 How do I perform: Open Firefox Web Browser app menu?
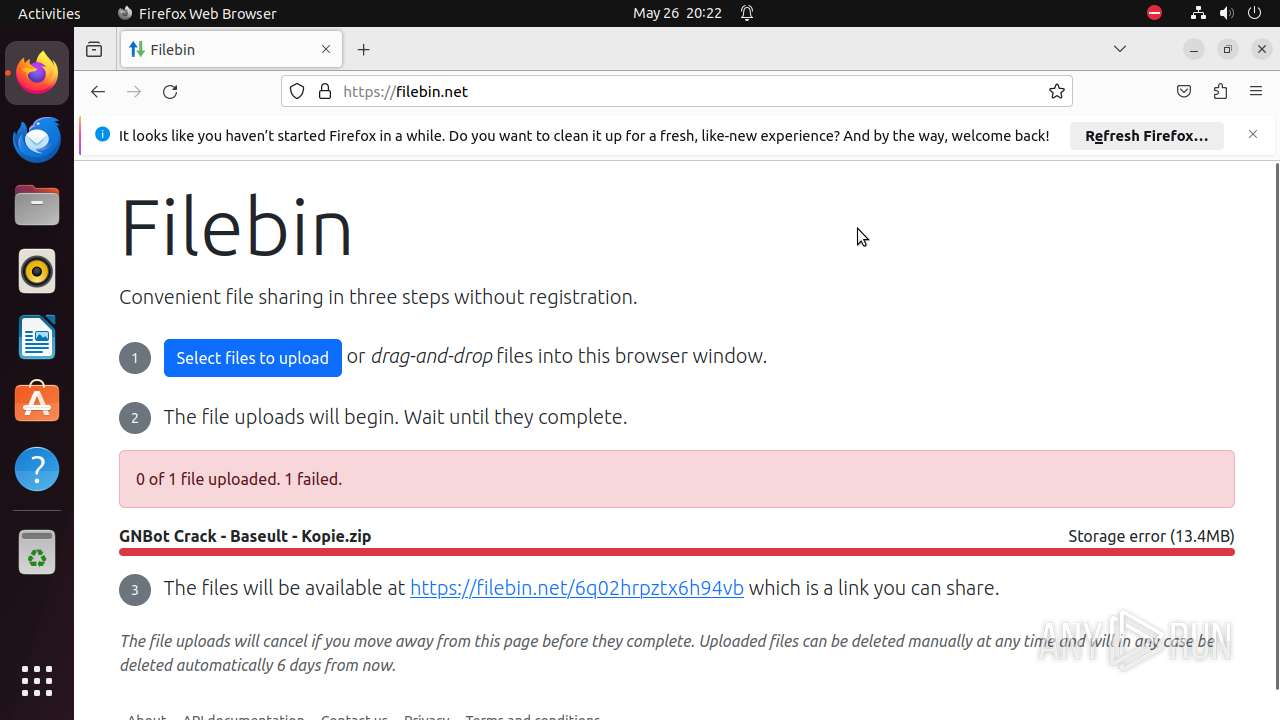click(x=197, y=13)
